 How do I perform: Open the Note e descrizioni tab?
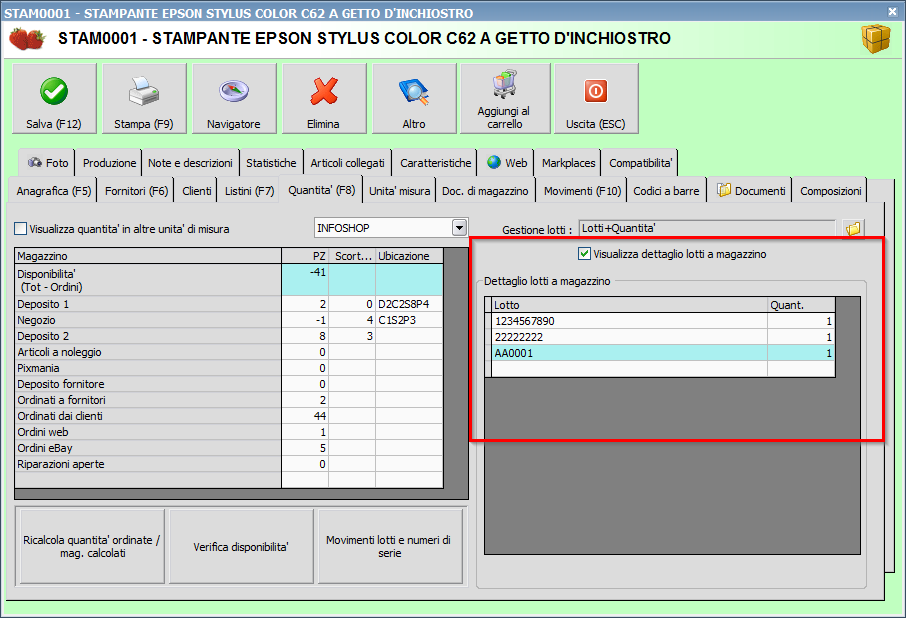point(190,163)
